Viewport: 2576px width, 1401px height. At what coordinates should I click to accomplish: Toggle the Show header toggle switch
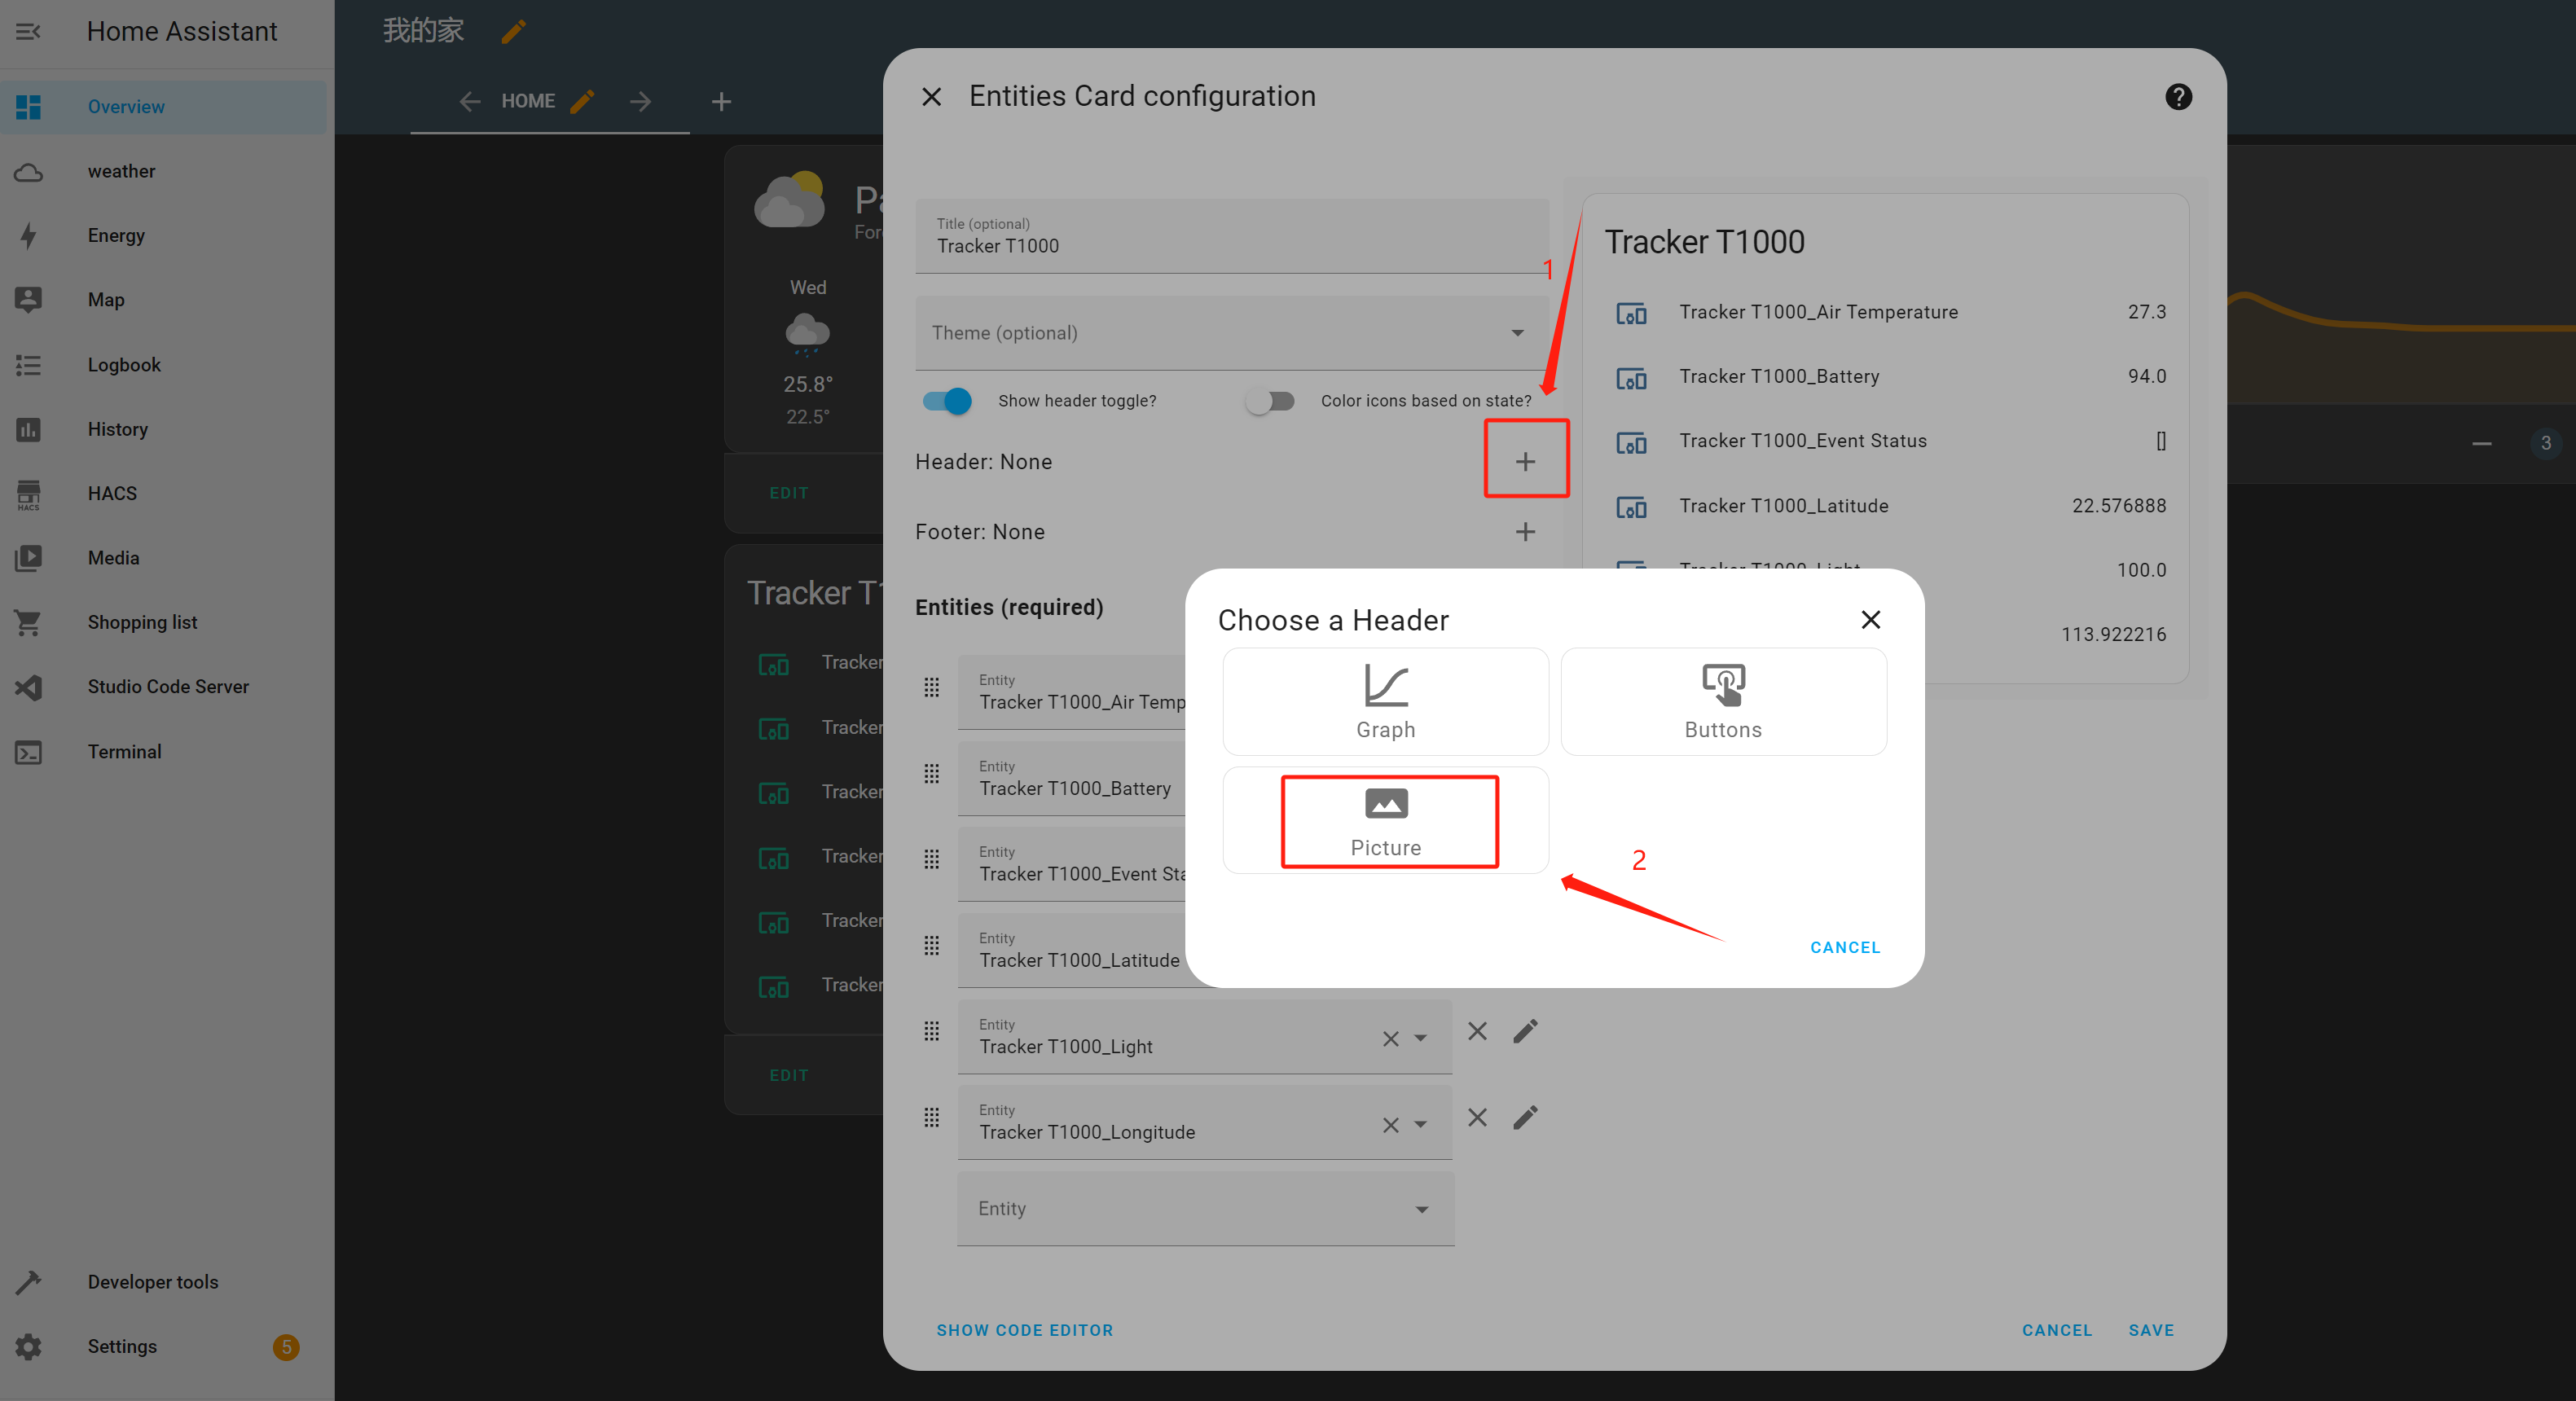(946, 401)
